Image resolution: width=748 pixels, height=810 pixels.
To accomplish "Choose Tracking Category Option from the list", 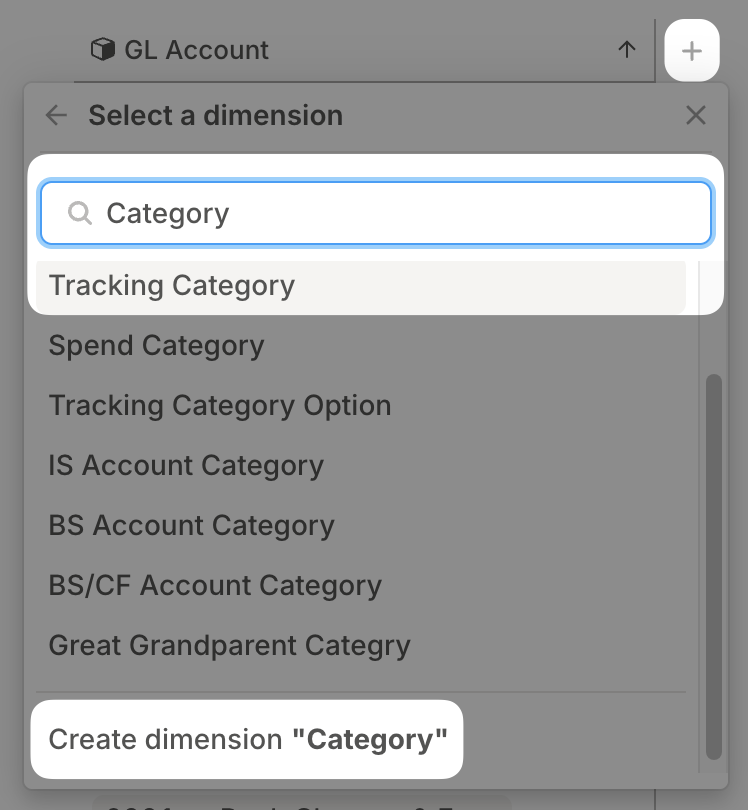I will pos(219,405).
